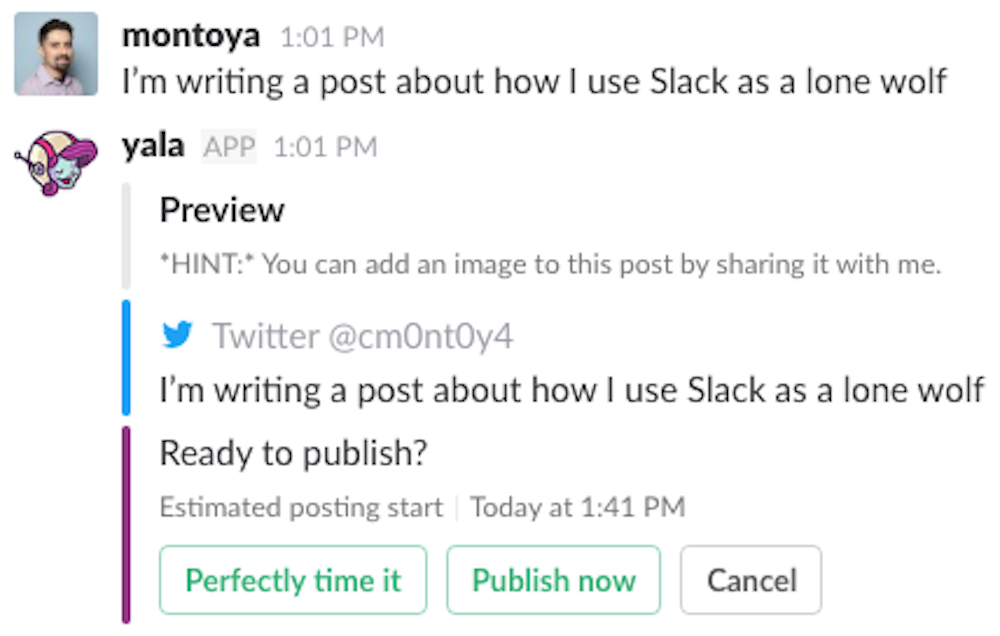Click the tweet preview text under Twitter
1000x636 pixels.
(572, 390)
